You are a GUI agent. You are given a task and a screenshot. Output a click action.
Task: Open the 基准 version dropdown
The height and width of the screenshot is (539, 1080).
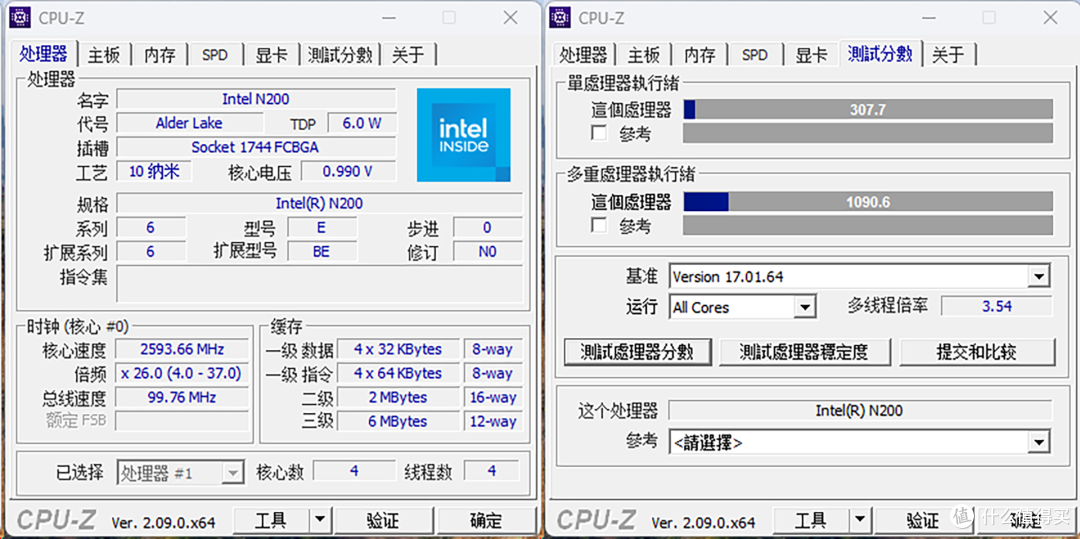pyautogui.click(x=1038, y=277)
